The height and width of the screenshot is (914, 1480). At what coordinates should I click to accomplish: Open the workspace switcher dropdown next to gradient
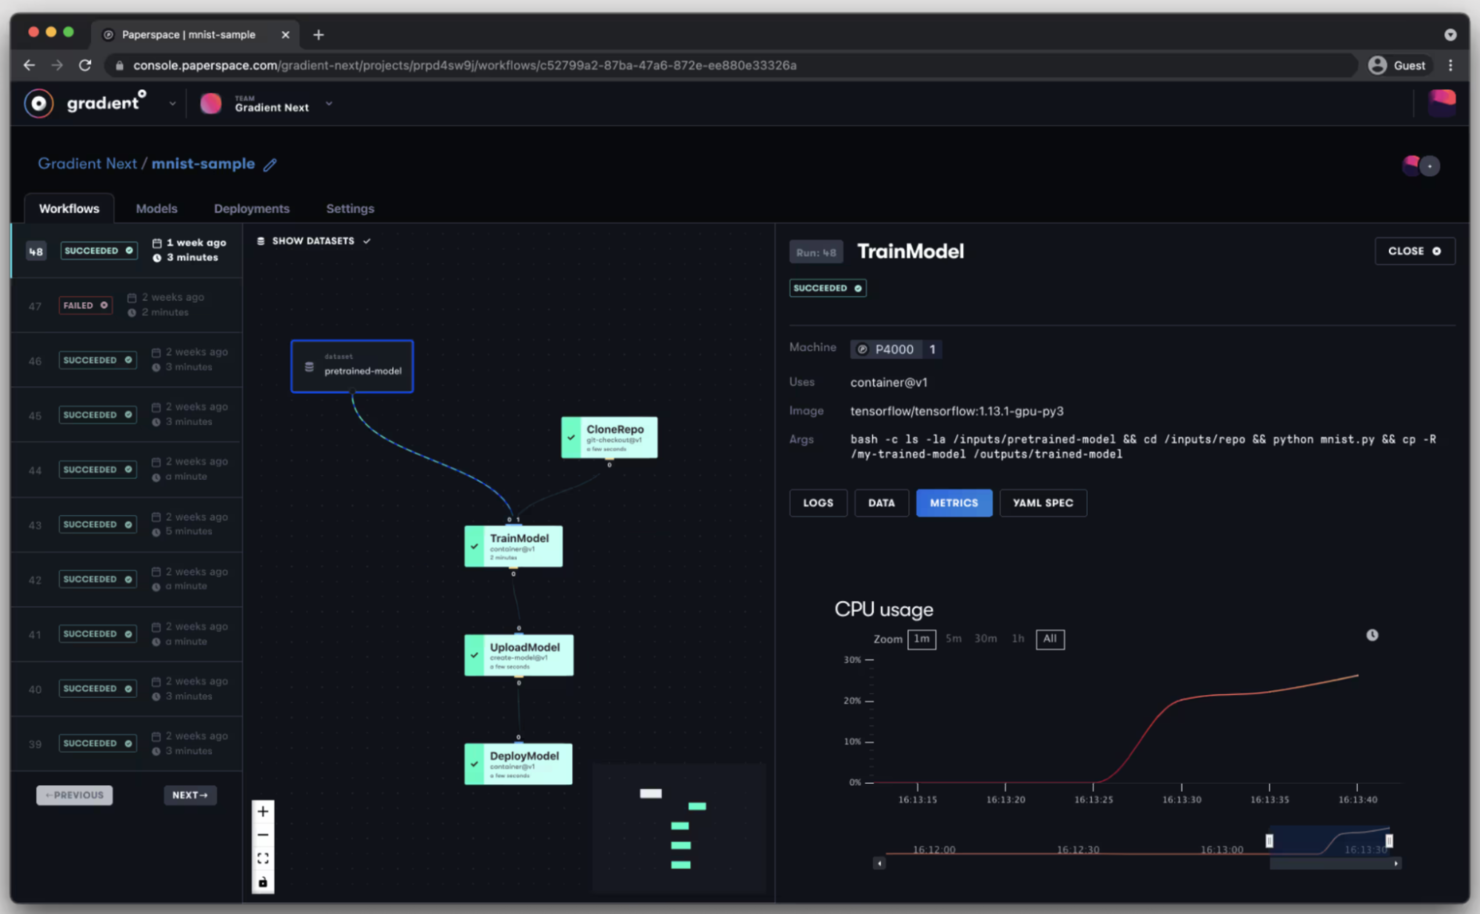[x=172, y=103]
